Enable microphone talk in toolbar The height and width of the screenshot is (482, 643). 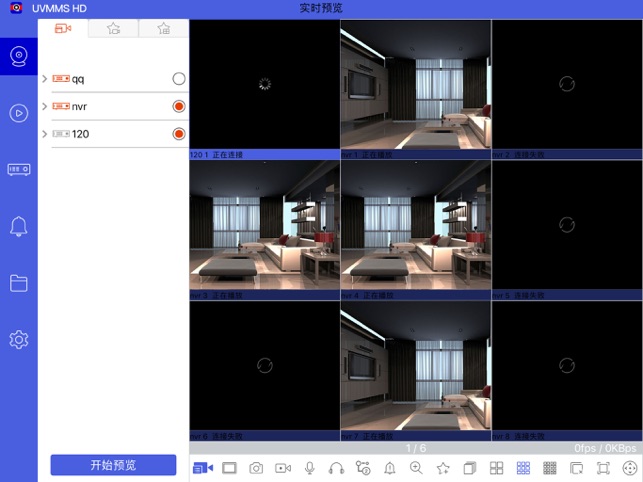click(x=310, y=468)
